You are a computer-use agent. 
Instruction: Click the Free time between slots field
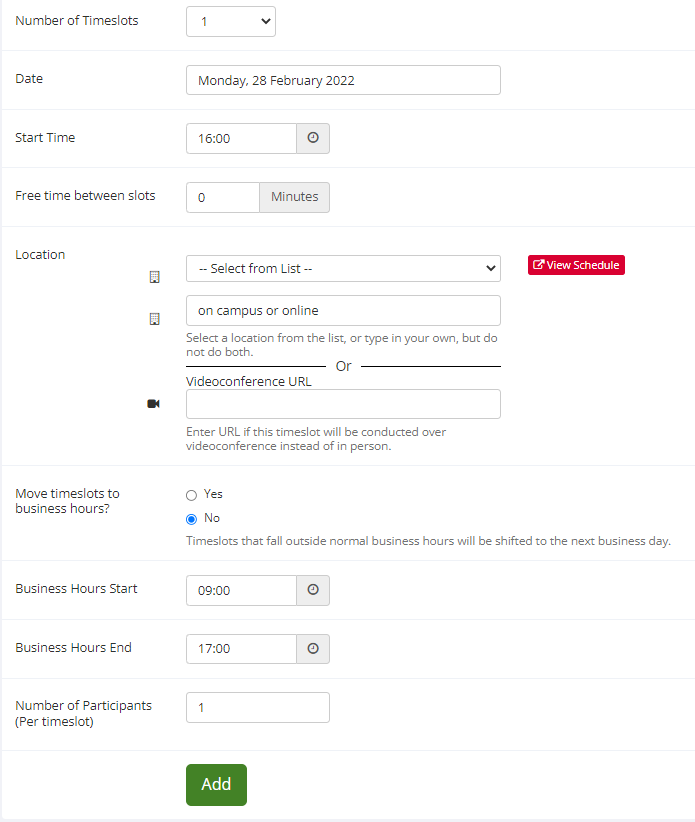click(223, 198)
